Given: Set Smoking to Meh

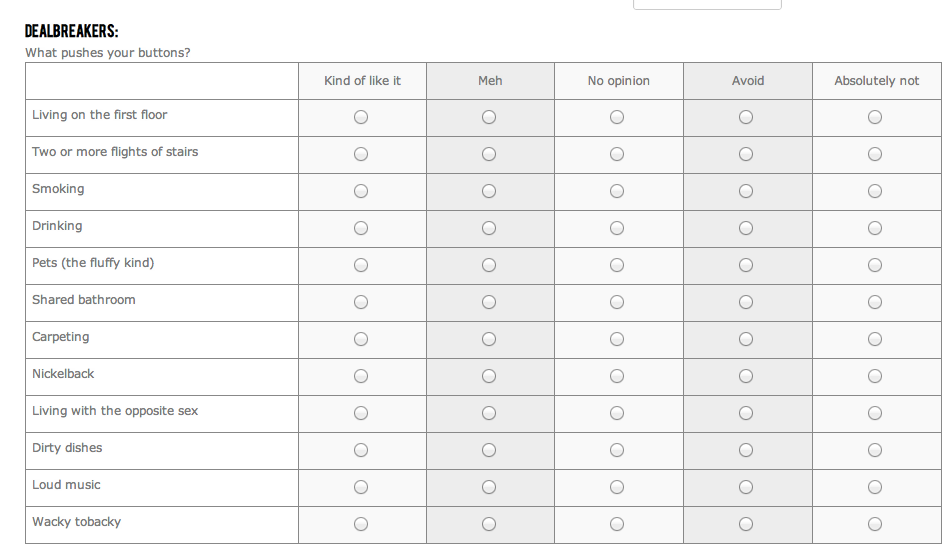Looking at the screenshot, I should (x=489, y=191).
